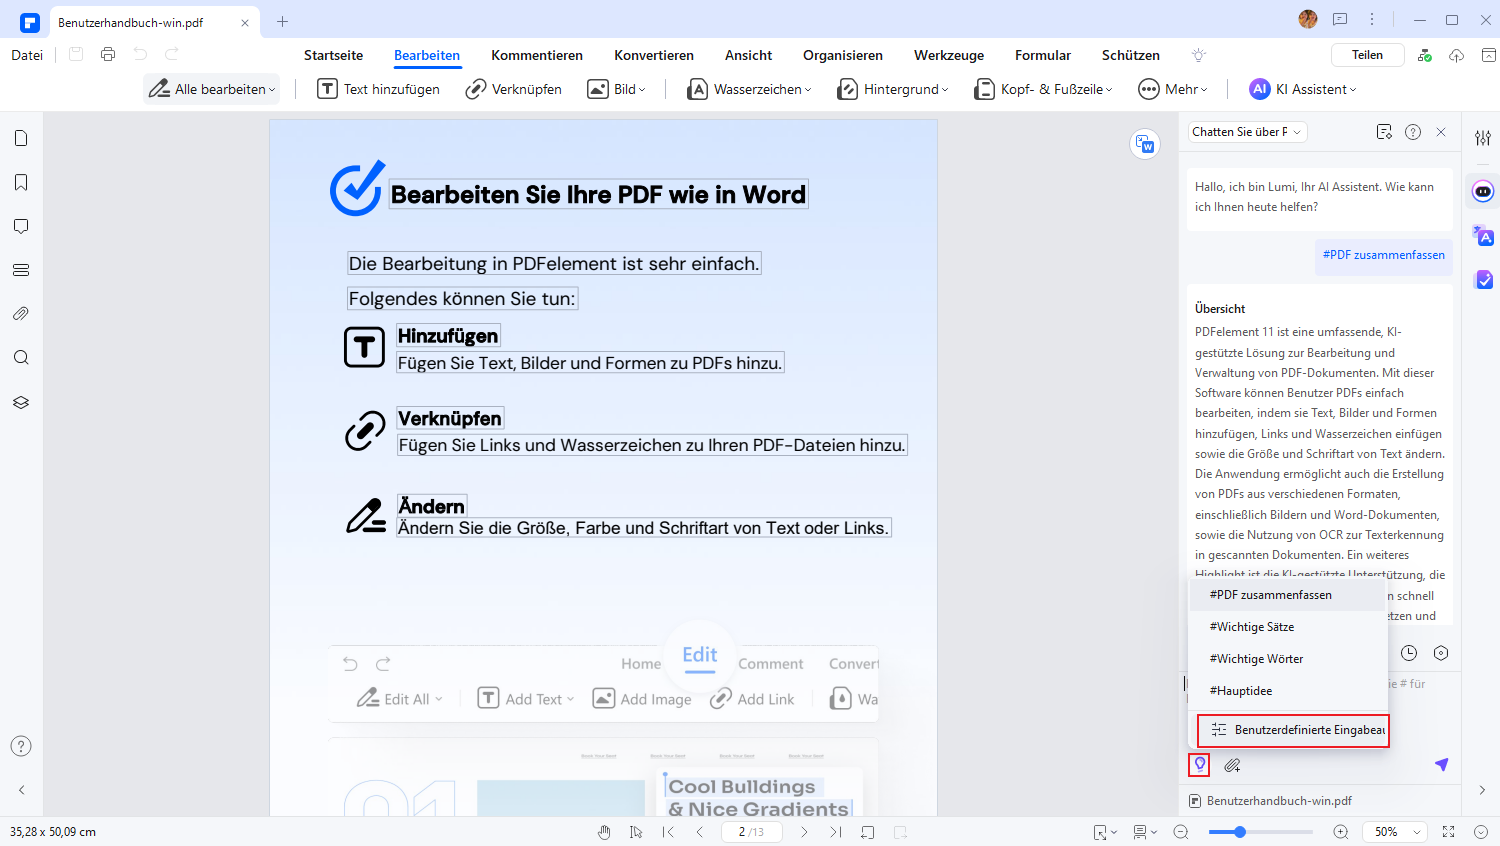Open the search magnifier sidebar icon

21,358
